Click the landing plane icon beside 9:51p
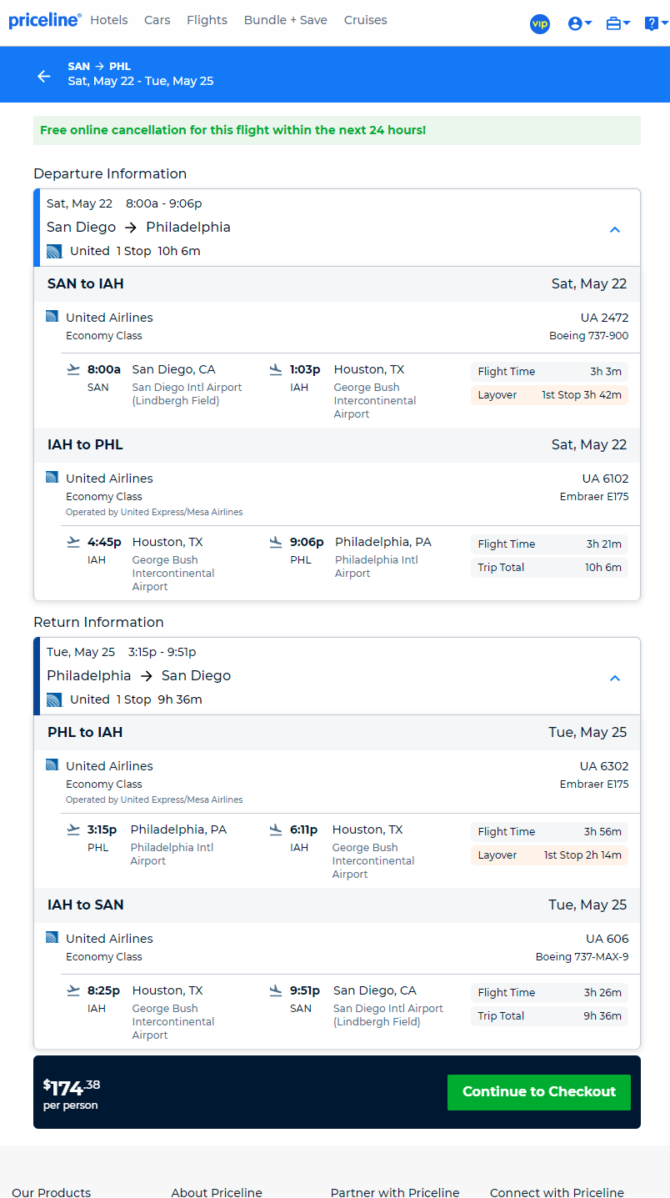 pos(276,991)
